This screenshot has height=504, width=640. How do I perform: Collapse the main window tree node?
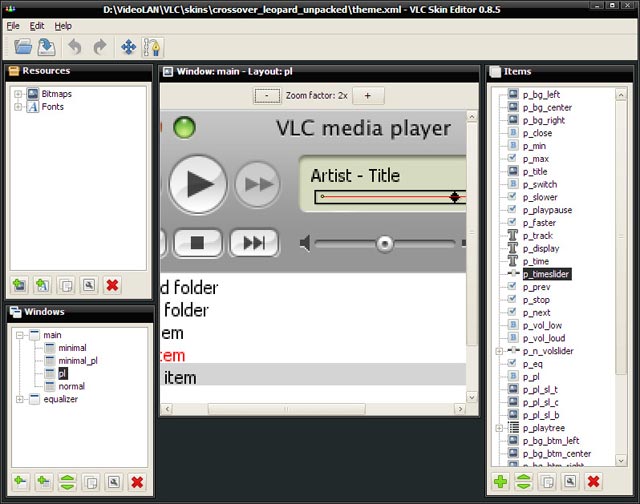pos(18,335)
